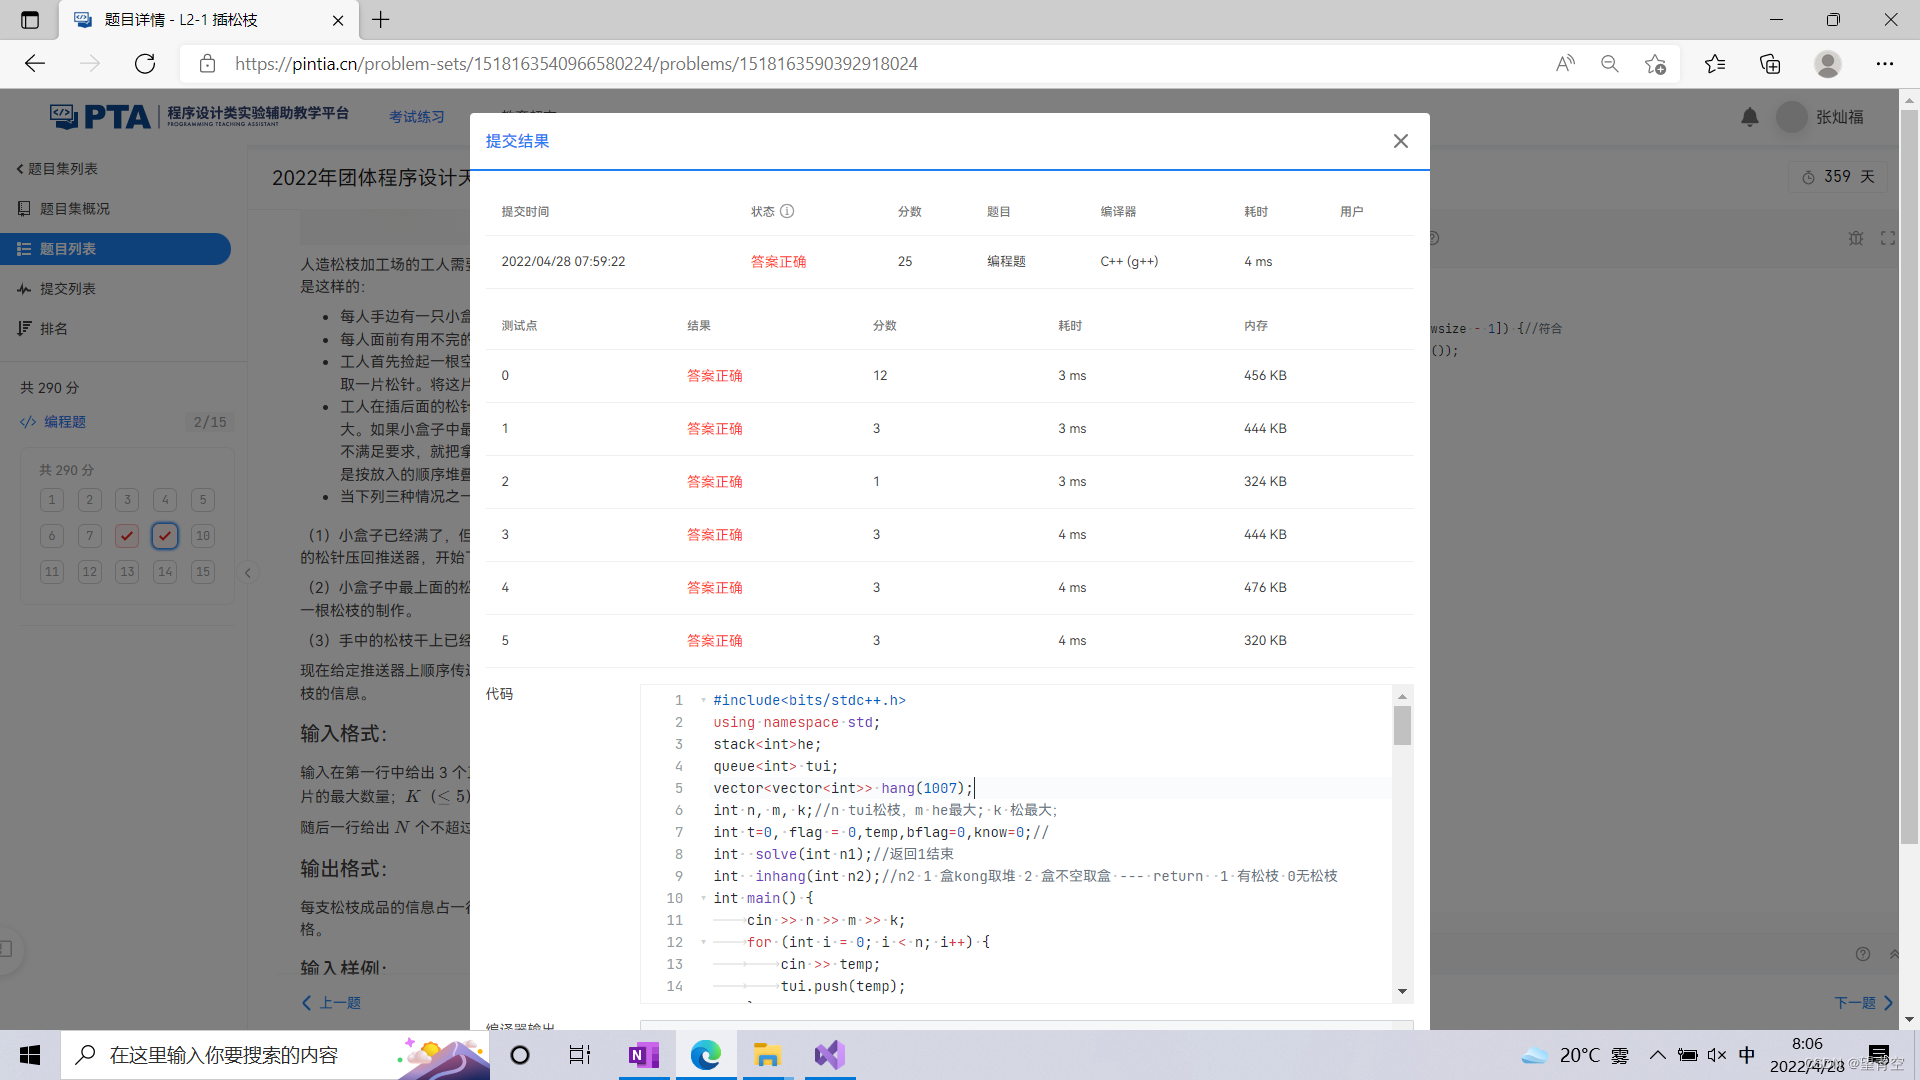Select checked problem 9 box
1920x1080 pixels.
165,536
